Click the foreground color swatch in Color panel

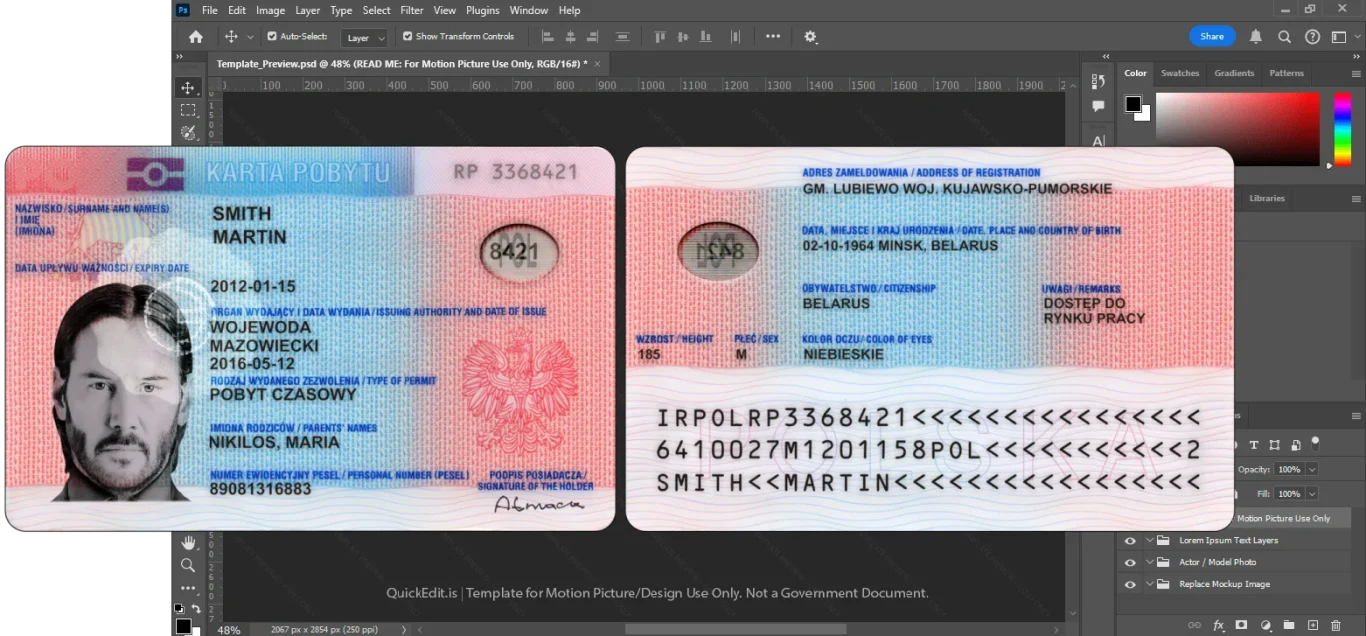point(1133,104)
